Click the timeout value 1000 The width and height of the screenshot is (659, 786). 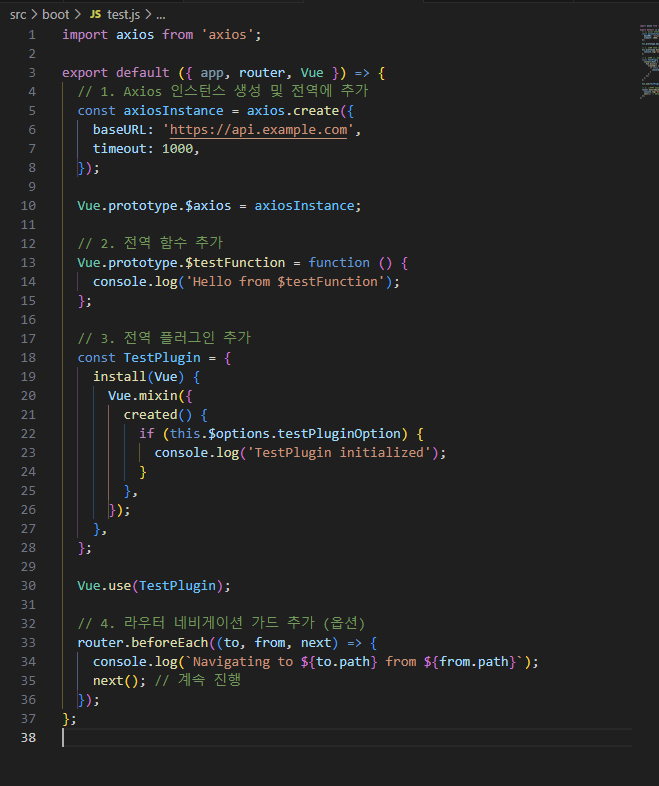177,149
